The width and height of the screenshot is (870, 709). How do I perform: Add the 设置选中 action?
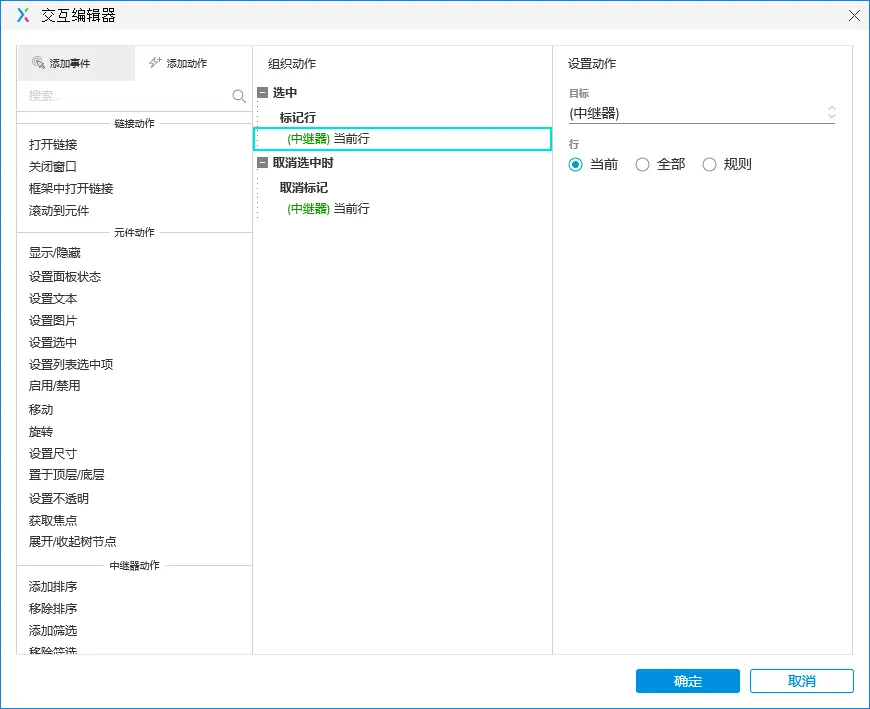pyautogui.click(x=53, y=343)
